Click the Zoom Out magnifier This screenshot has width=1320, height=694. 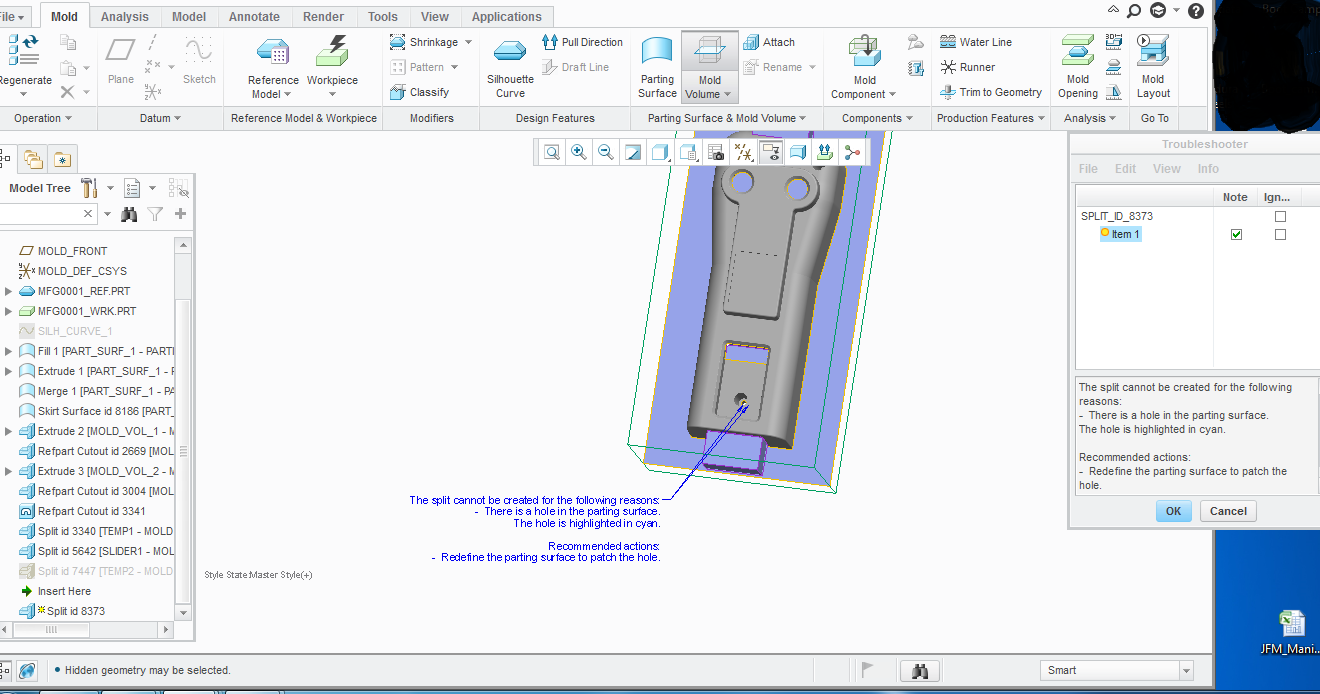(605, 152)
